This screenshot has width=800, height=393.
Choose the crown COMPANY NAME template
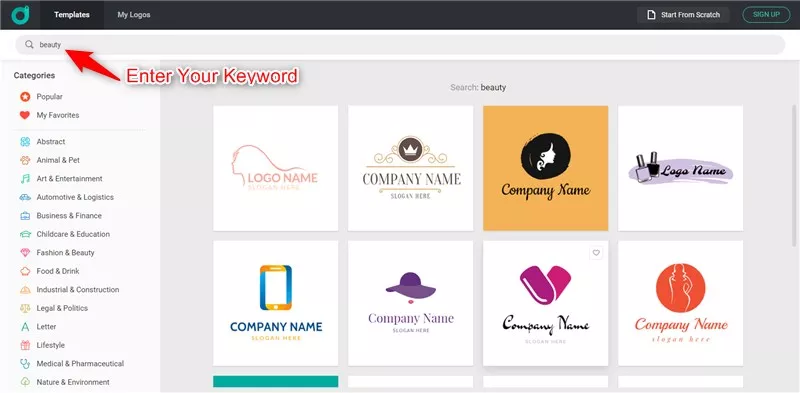[411, 168]
